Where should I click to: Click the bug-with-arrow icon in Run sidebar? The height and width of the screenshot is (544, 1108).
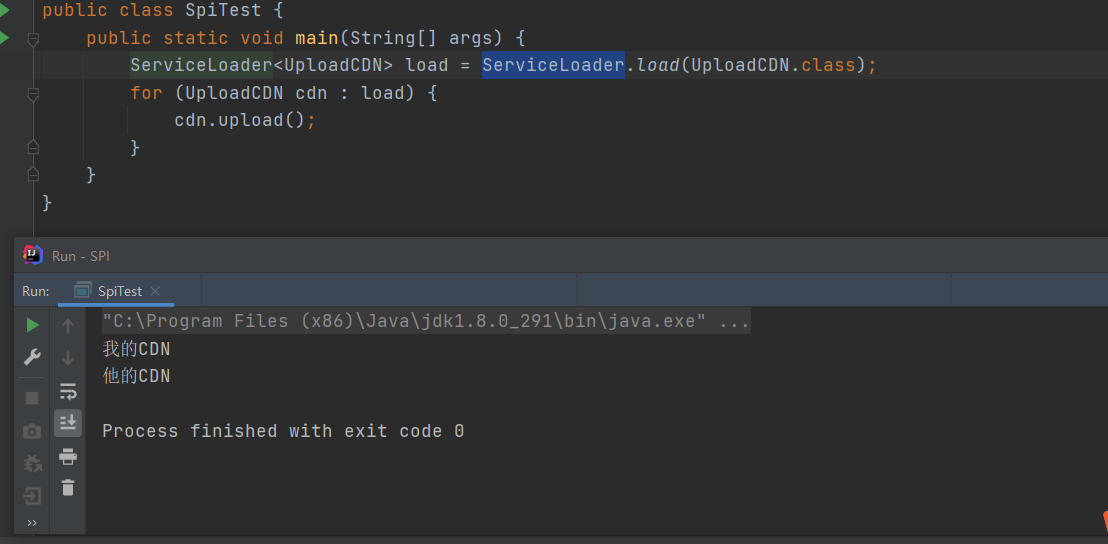[x=32, y=464]
